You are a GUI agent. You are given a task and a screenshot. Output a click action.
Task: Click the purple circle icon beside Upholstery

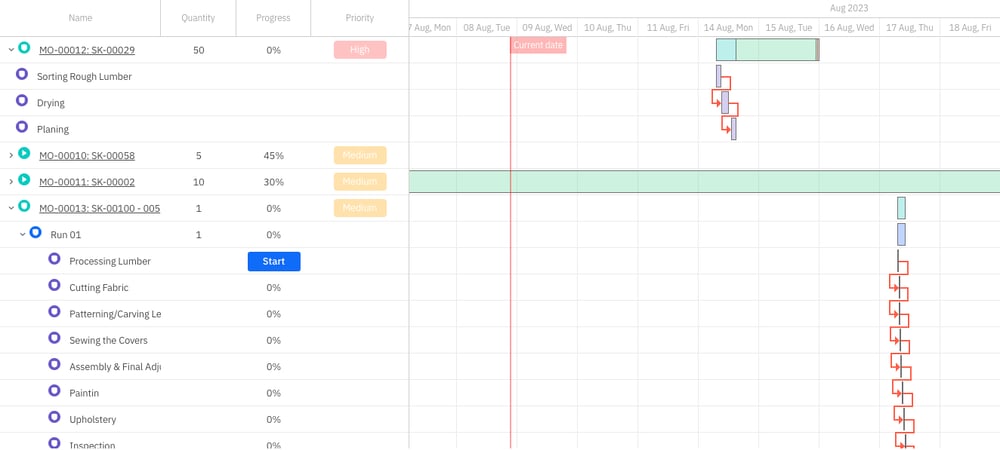55,418
